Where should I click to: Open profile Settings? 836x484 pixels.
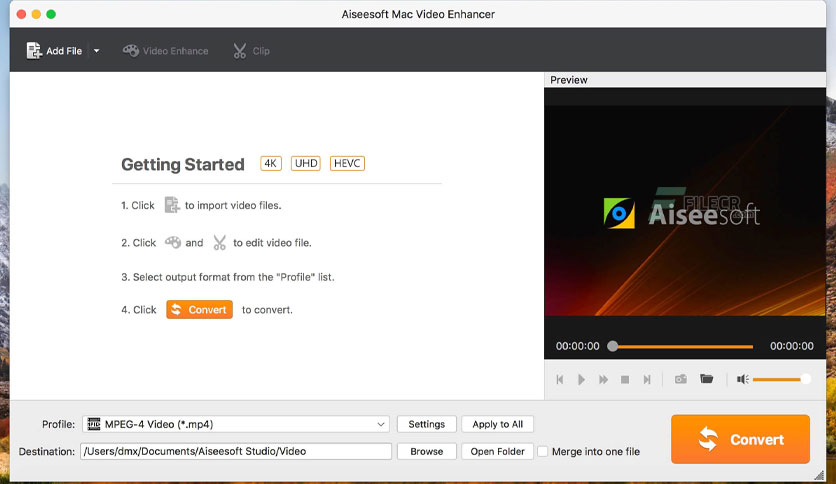click(x=427, y=424)
